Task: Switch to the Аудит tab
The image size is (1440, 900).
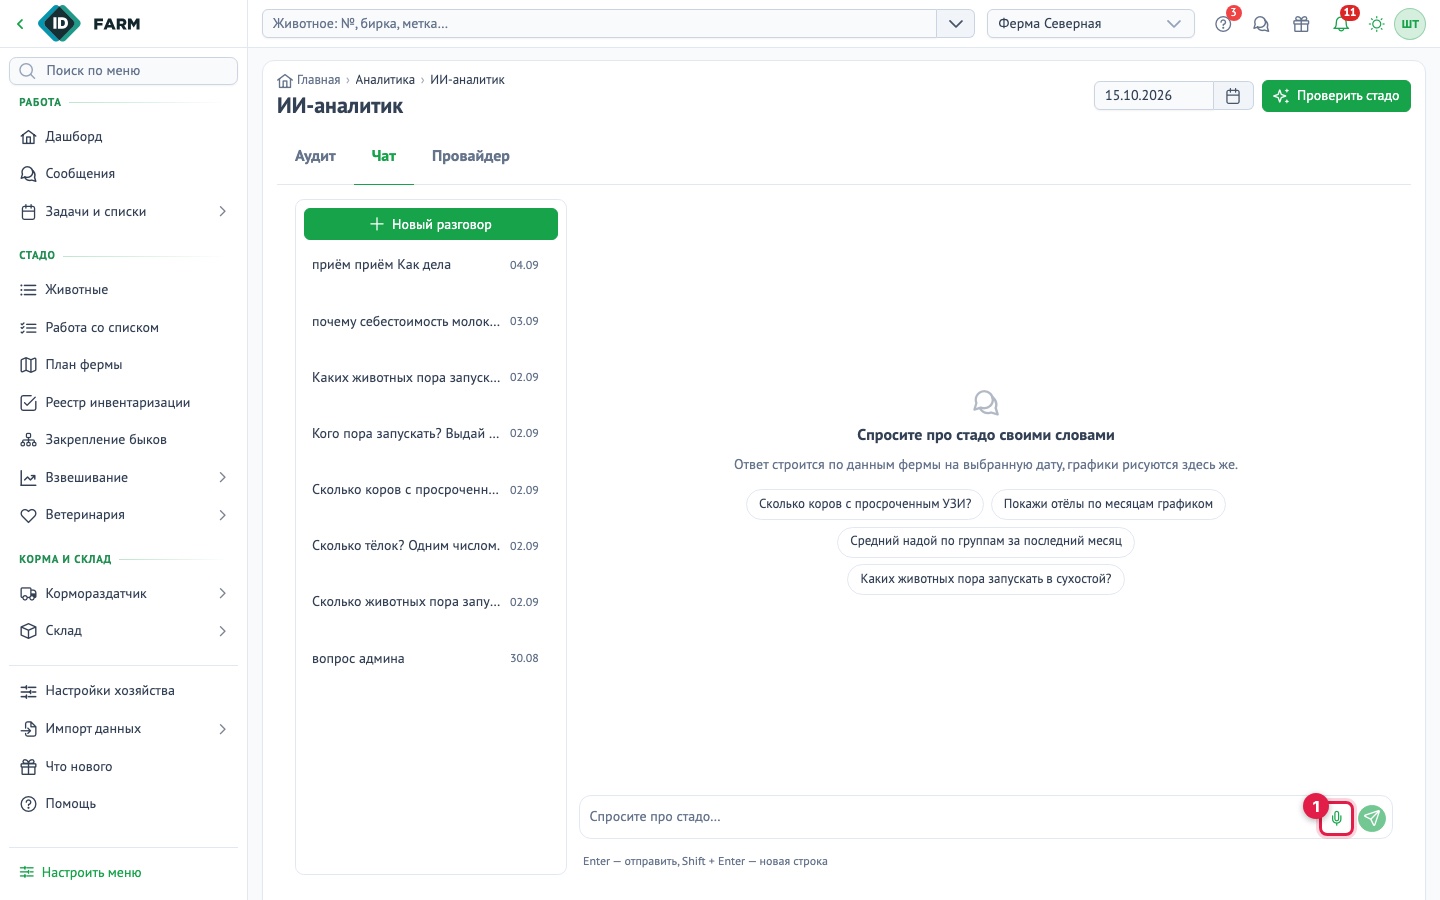Action: [315, 156]
